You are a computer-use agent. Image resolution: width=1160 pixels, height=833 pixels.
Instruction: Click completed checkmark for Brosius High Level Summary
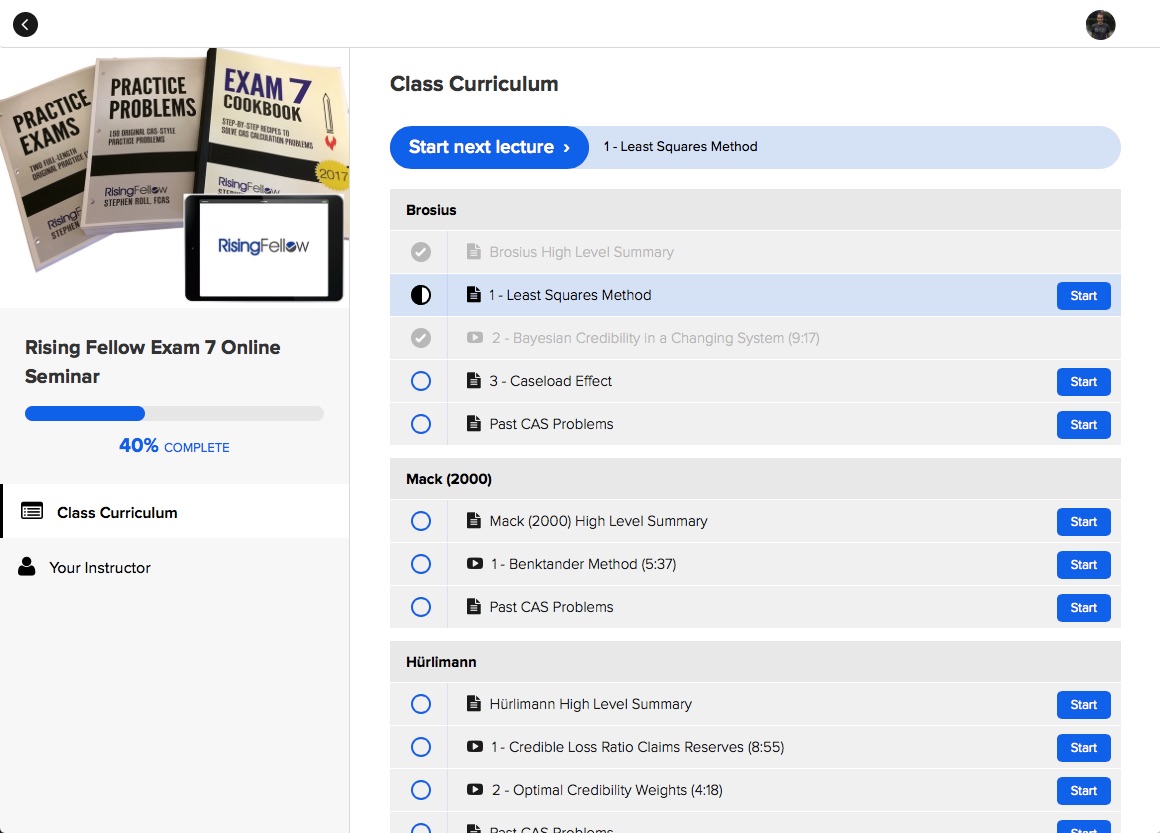(421, 252)
